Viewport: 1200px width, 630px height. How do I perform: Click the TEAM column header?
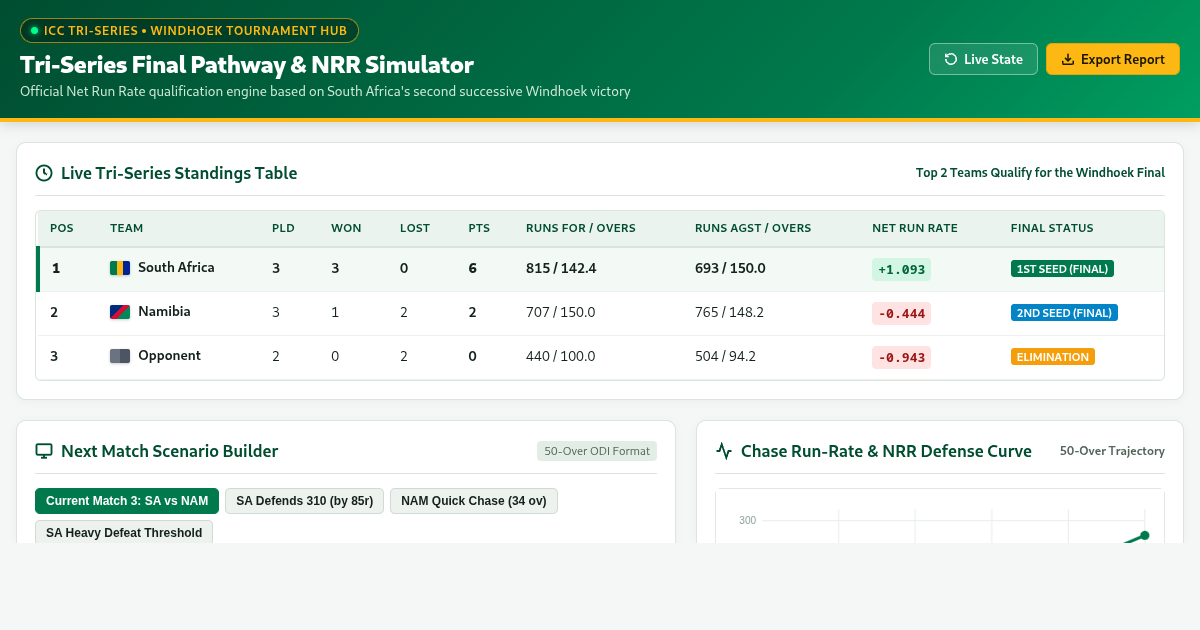(x=126, y=228)
